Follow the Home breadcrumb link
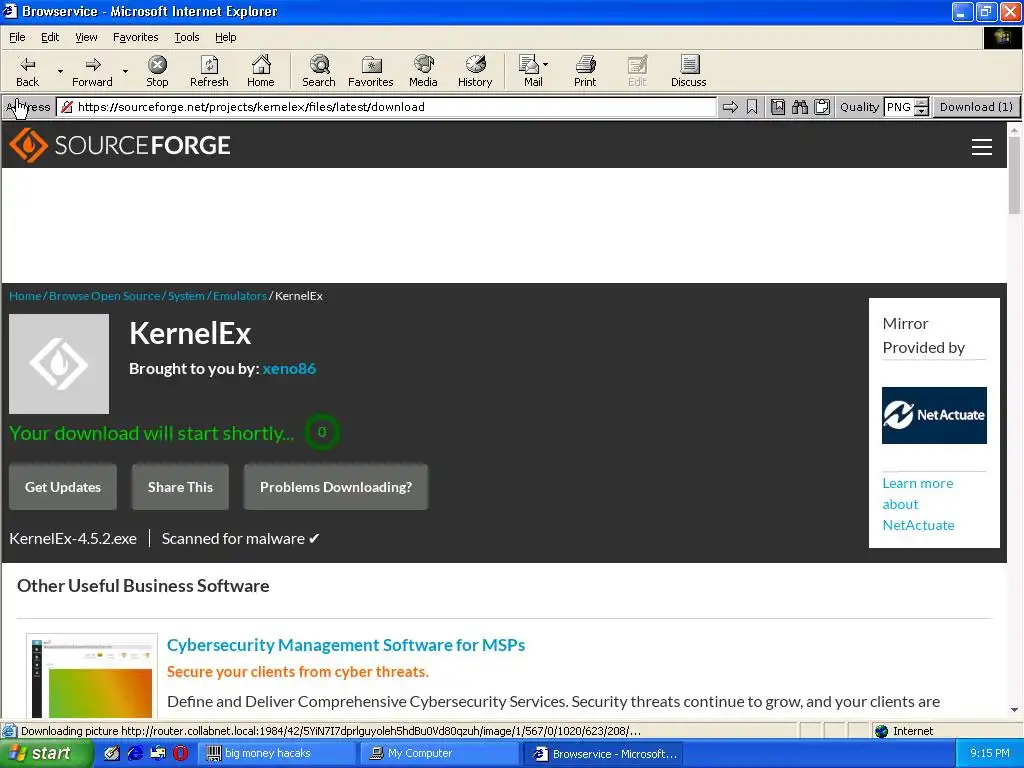 [25, 296]
